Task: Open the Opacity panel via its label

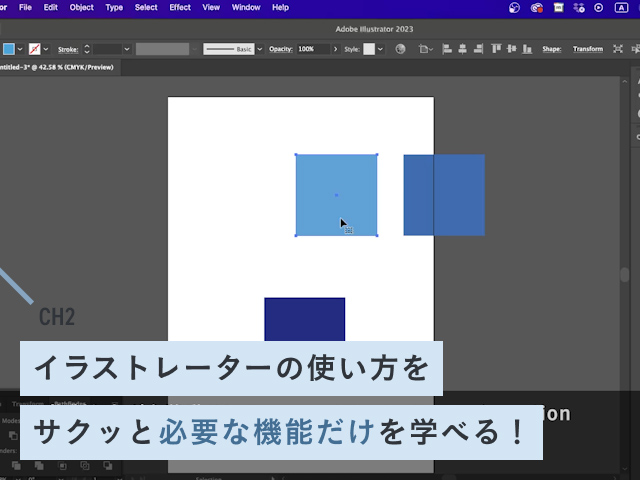Action: (x=281, y=49)
